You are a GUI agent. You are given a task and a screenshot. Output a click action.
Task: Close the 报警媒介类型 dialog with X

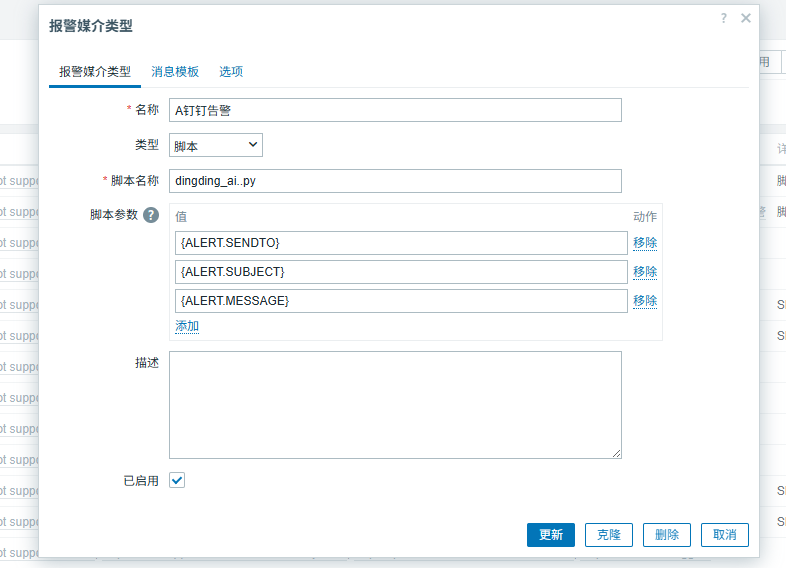click(x=745, y=18)
